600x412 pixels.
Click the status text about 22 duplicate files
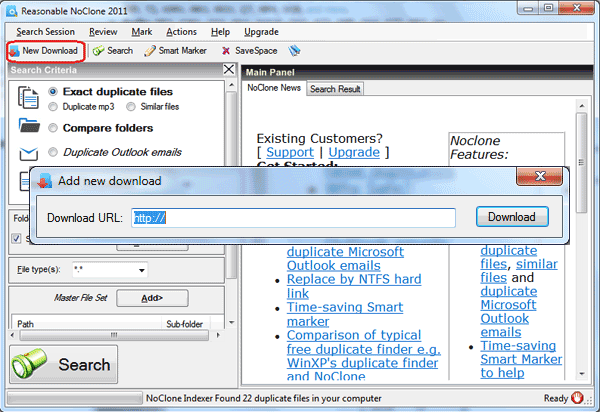click(264, 398)
